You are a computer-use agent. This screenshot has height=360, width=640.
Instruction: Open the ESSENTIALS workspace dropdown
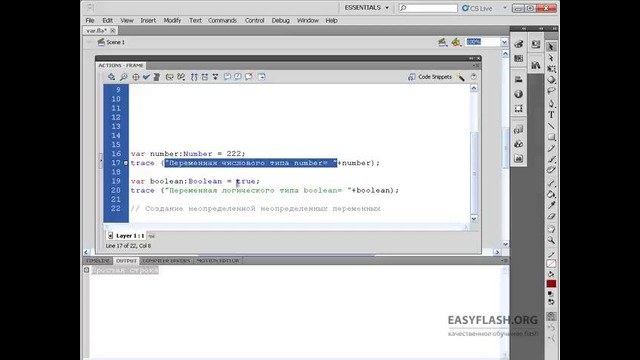click(367, 8)
